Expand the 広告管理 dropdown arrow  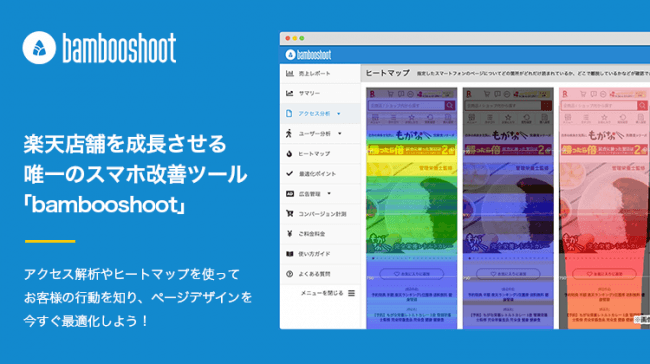329,194
